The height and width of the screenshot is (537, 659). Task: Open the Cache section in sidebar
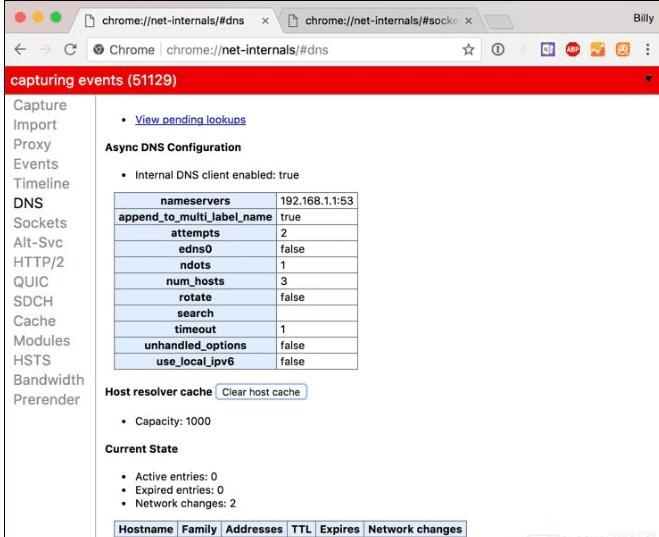point(34,321)
